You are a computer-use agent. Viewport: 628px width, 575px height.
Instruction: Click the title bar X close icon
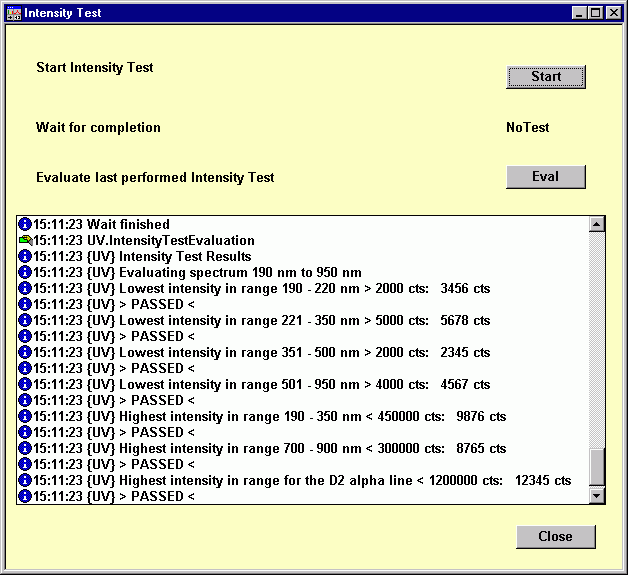click(x=614, y=13)
